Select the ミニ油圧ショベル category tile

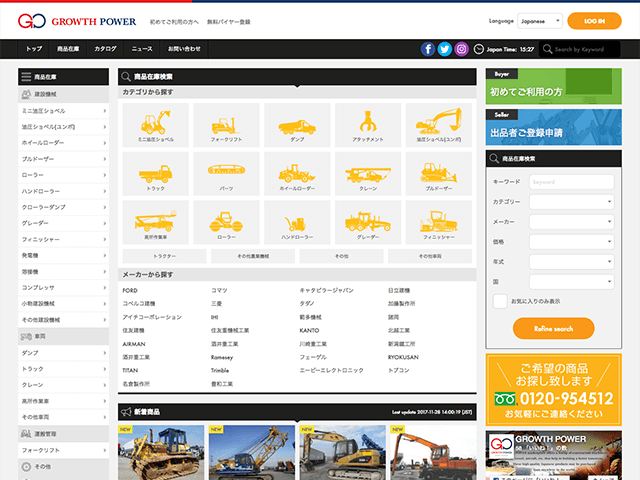click(x=156, y=125)
